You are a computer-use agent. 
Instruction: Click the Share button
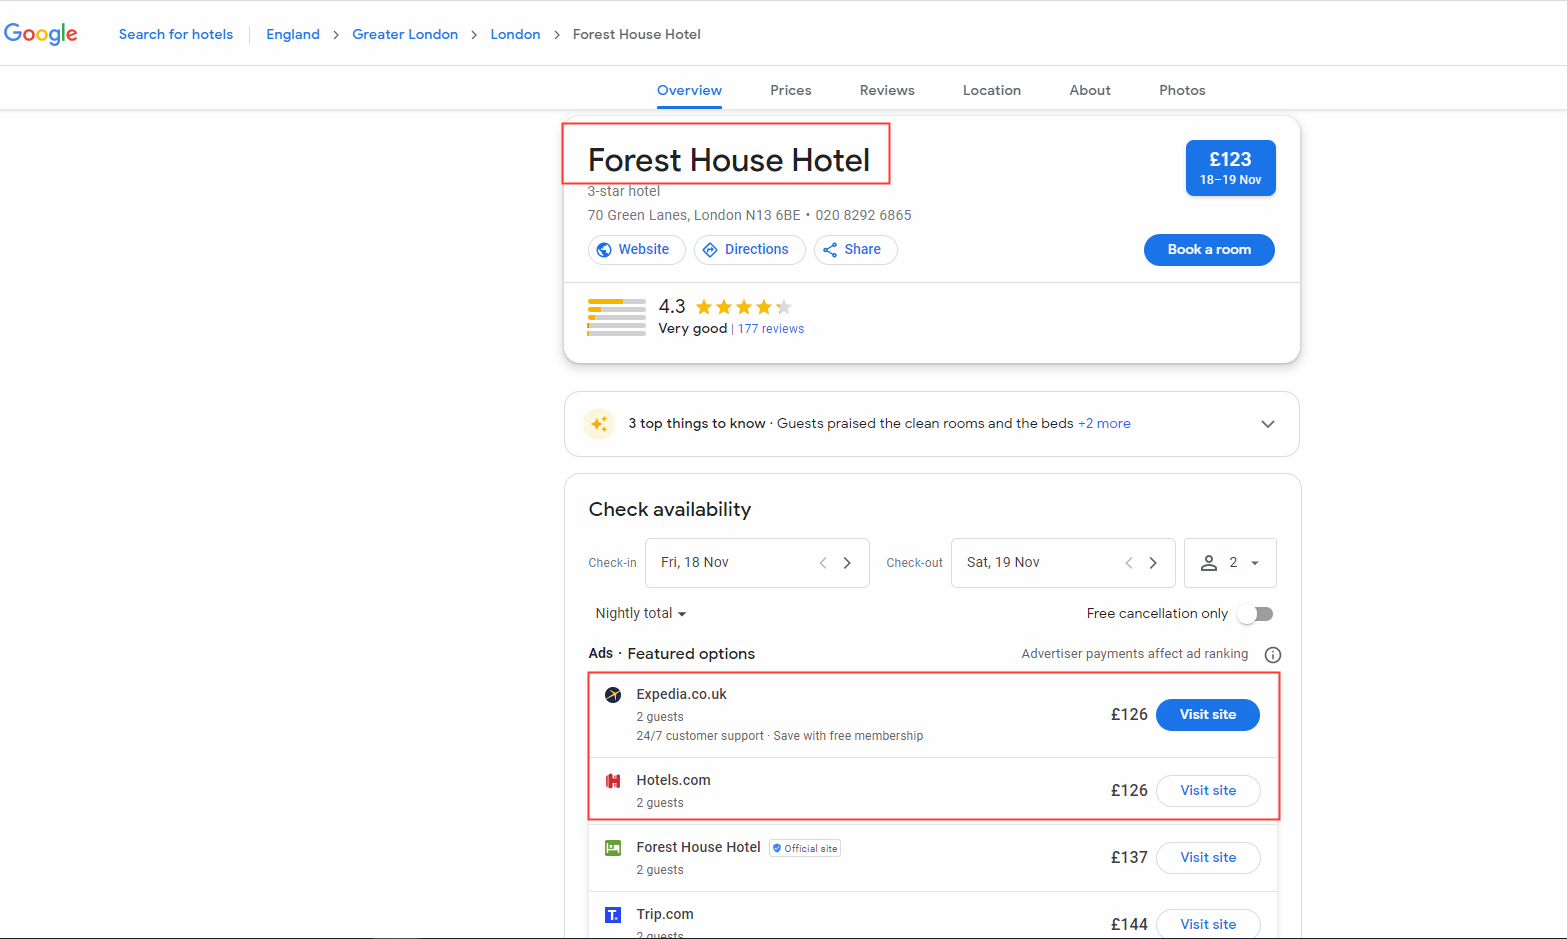(x=856, y=250)
